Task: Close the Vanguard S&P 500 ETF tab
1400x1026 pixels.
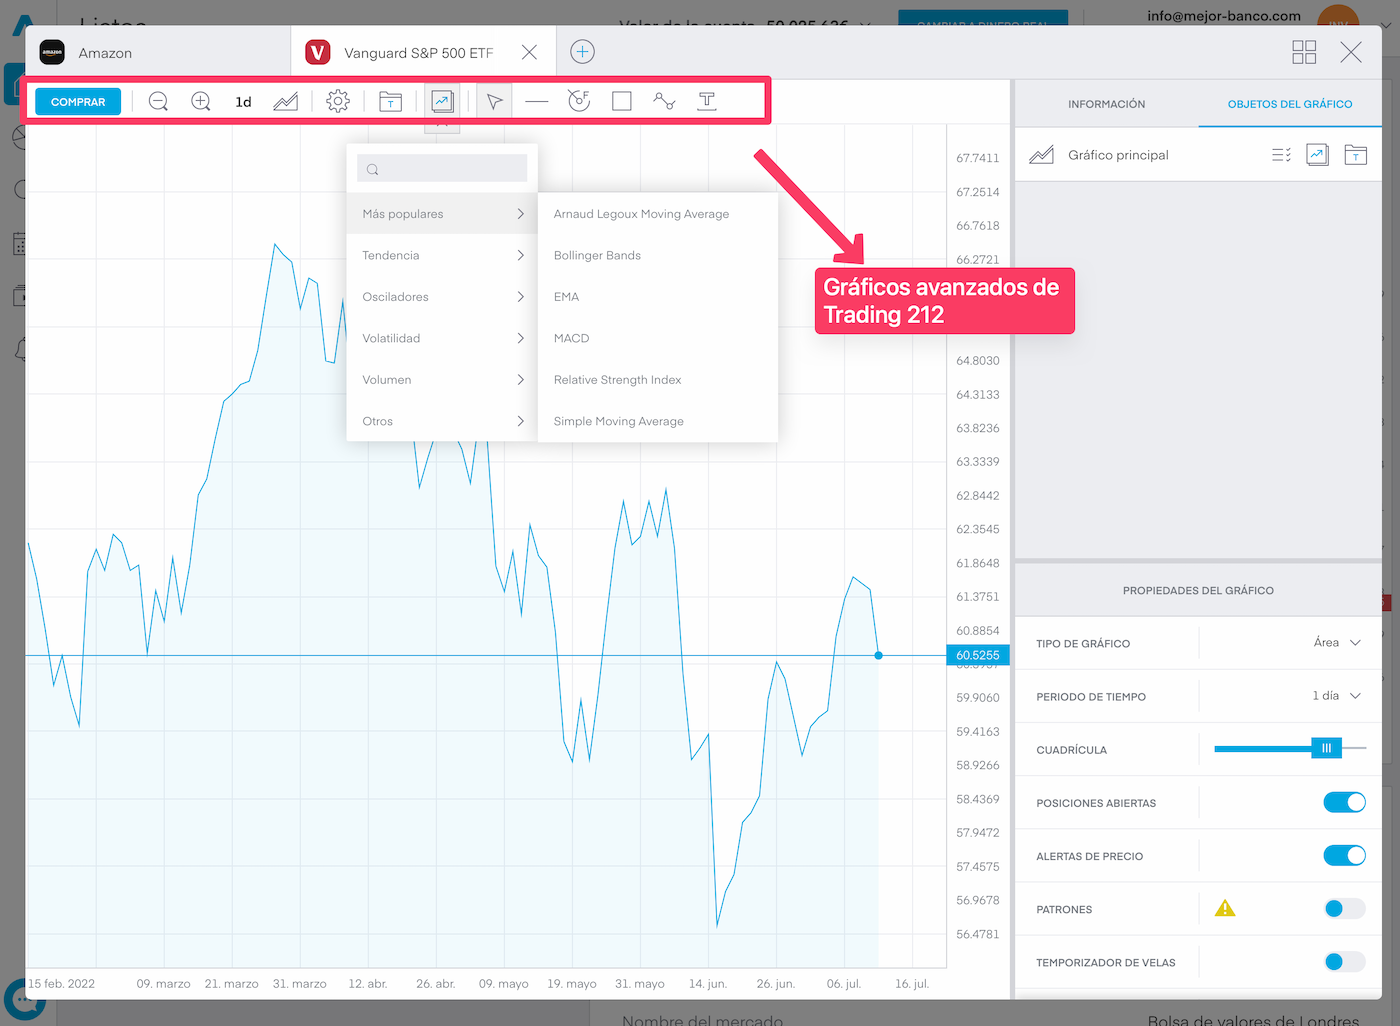Action: tap(530, 52)
